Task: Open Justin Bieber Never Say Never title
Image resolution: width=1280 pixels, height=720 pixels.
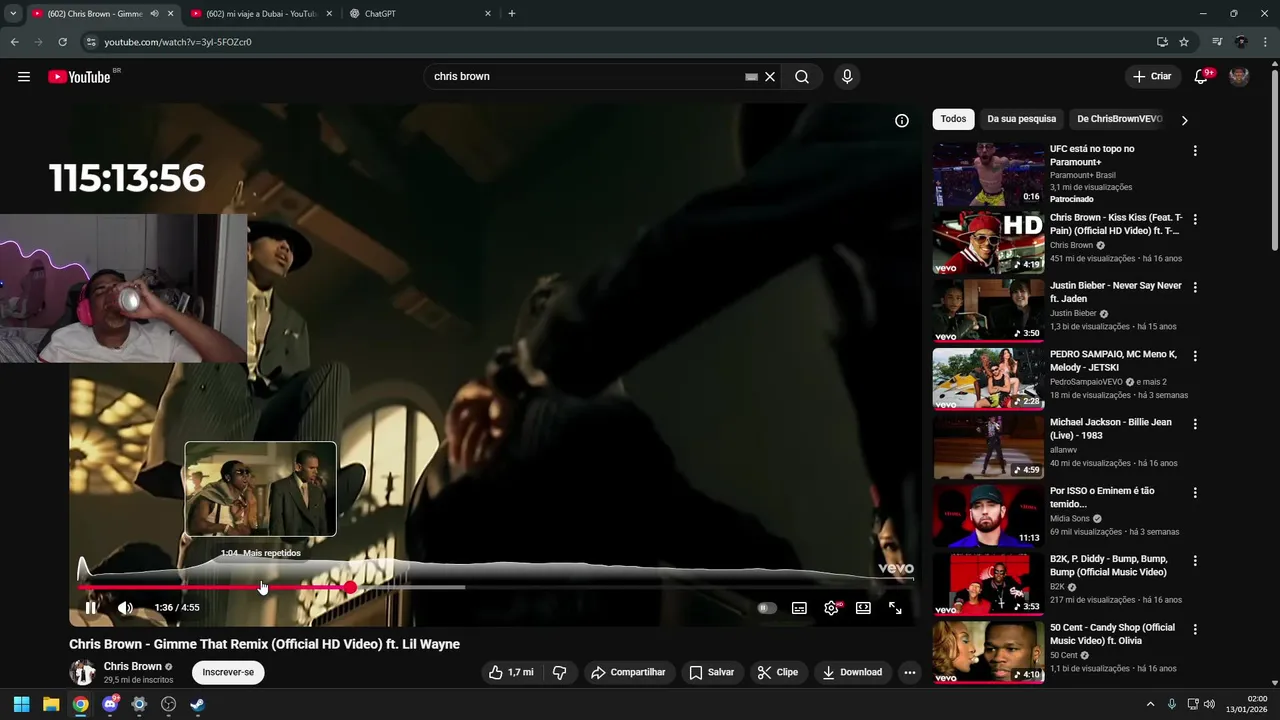Action: click(x=1116, y=292)
